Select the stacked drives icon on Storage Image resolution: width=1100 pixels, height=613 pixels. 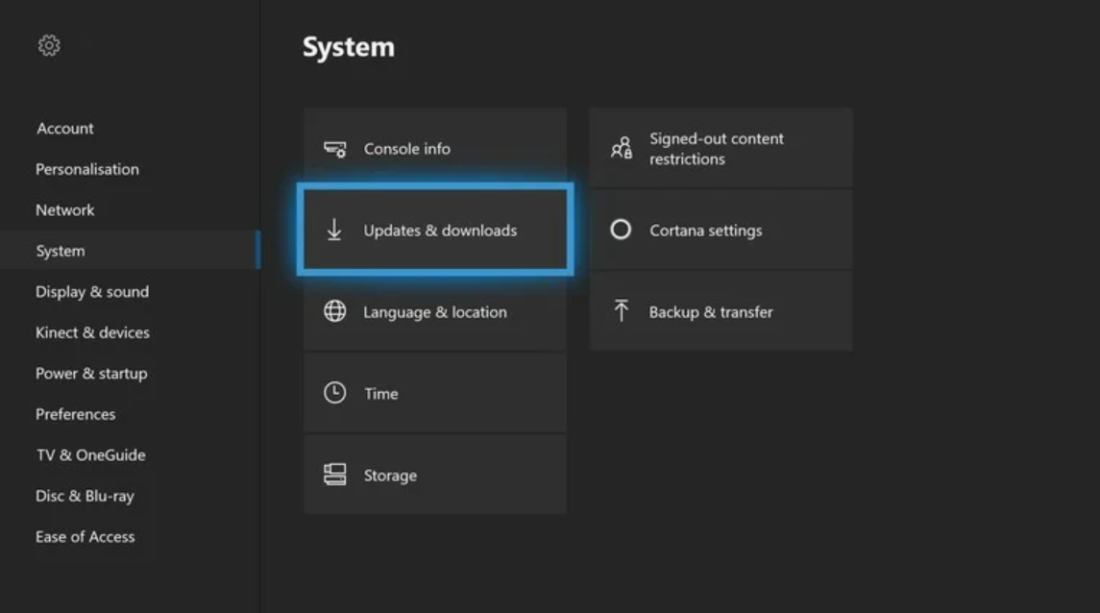(336, 475)
